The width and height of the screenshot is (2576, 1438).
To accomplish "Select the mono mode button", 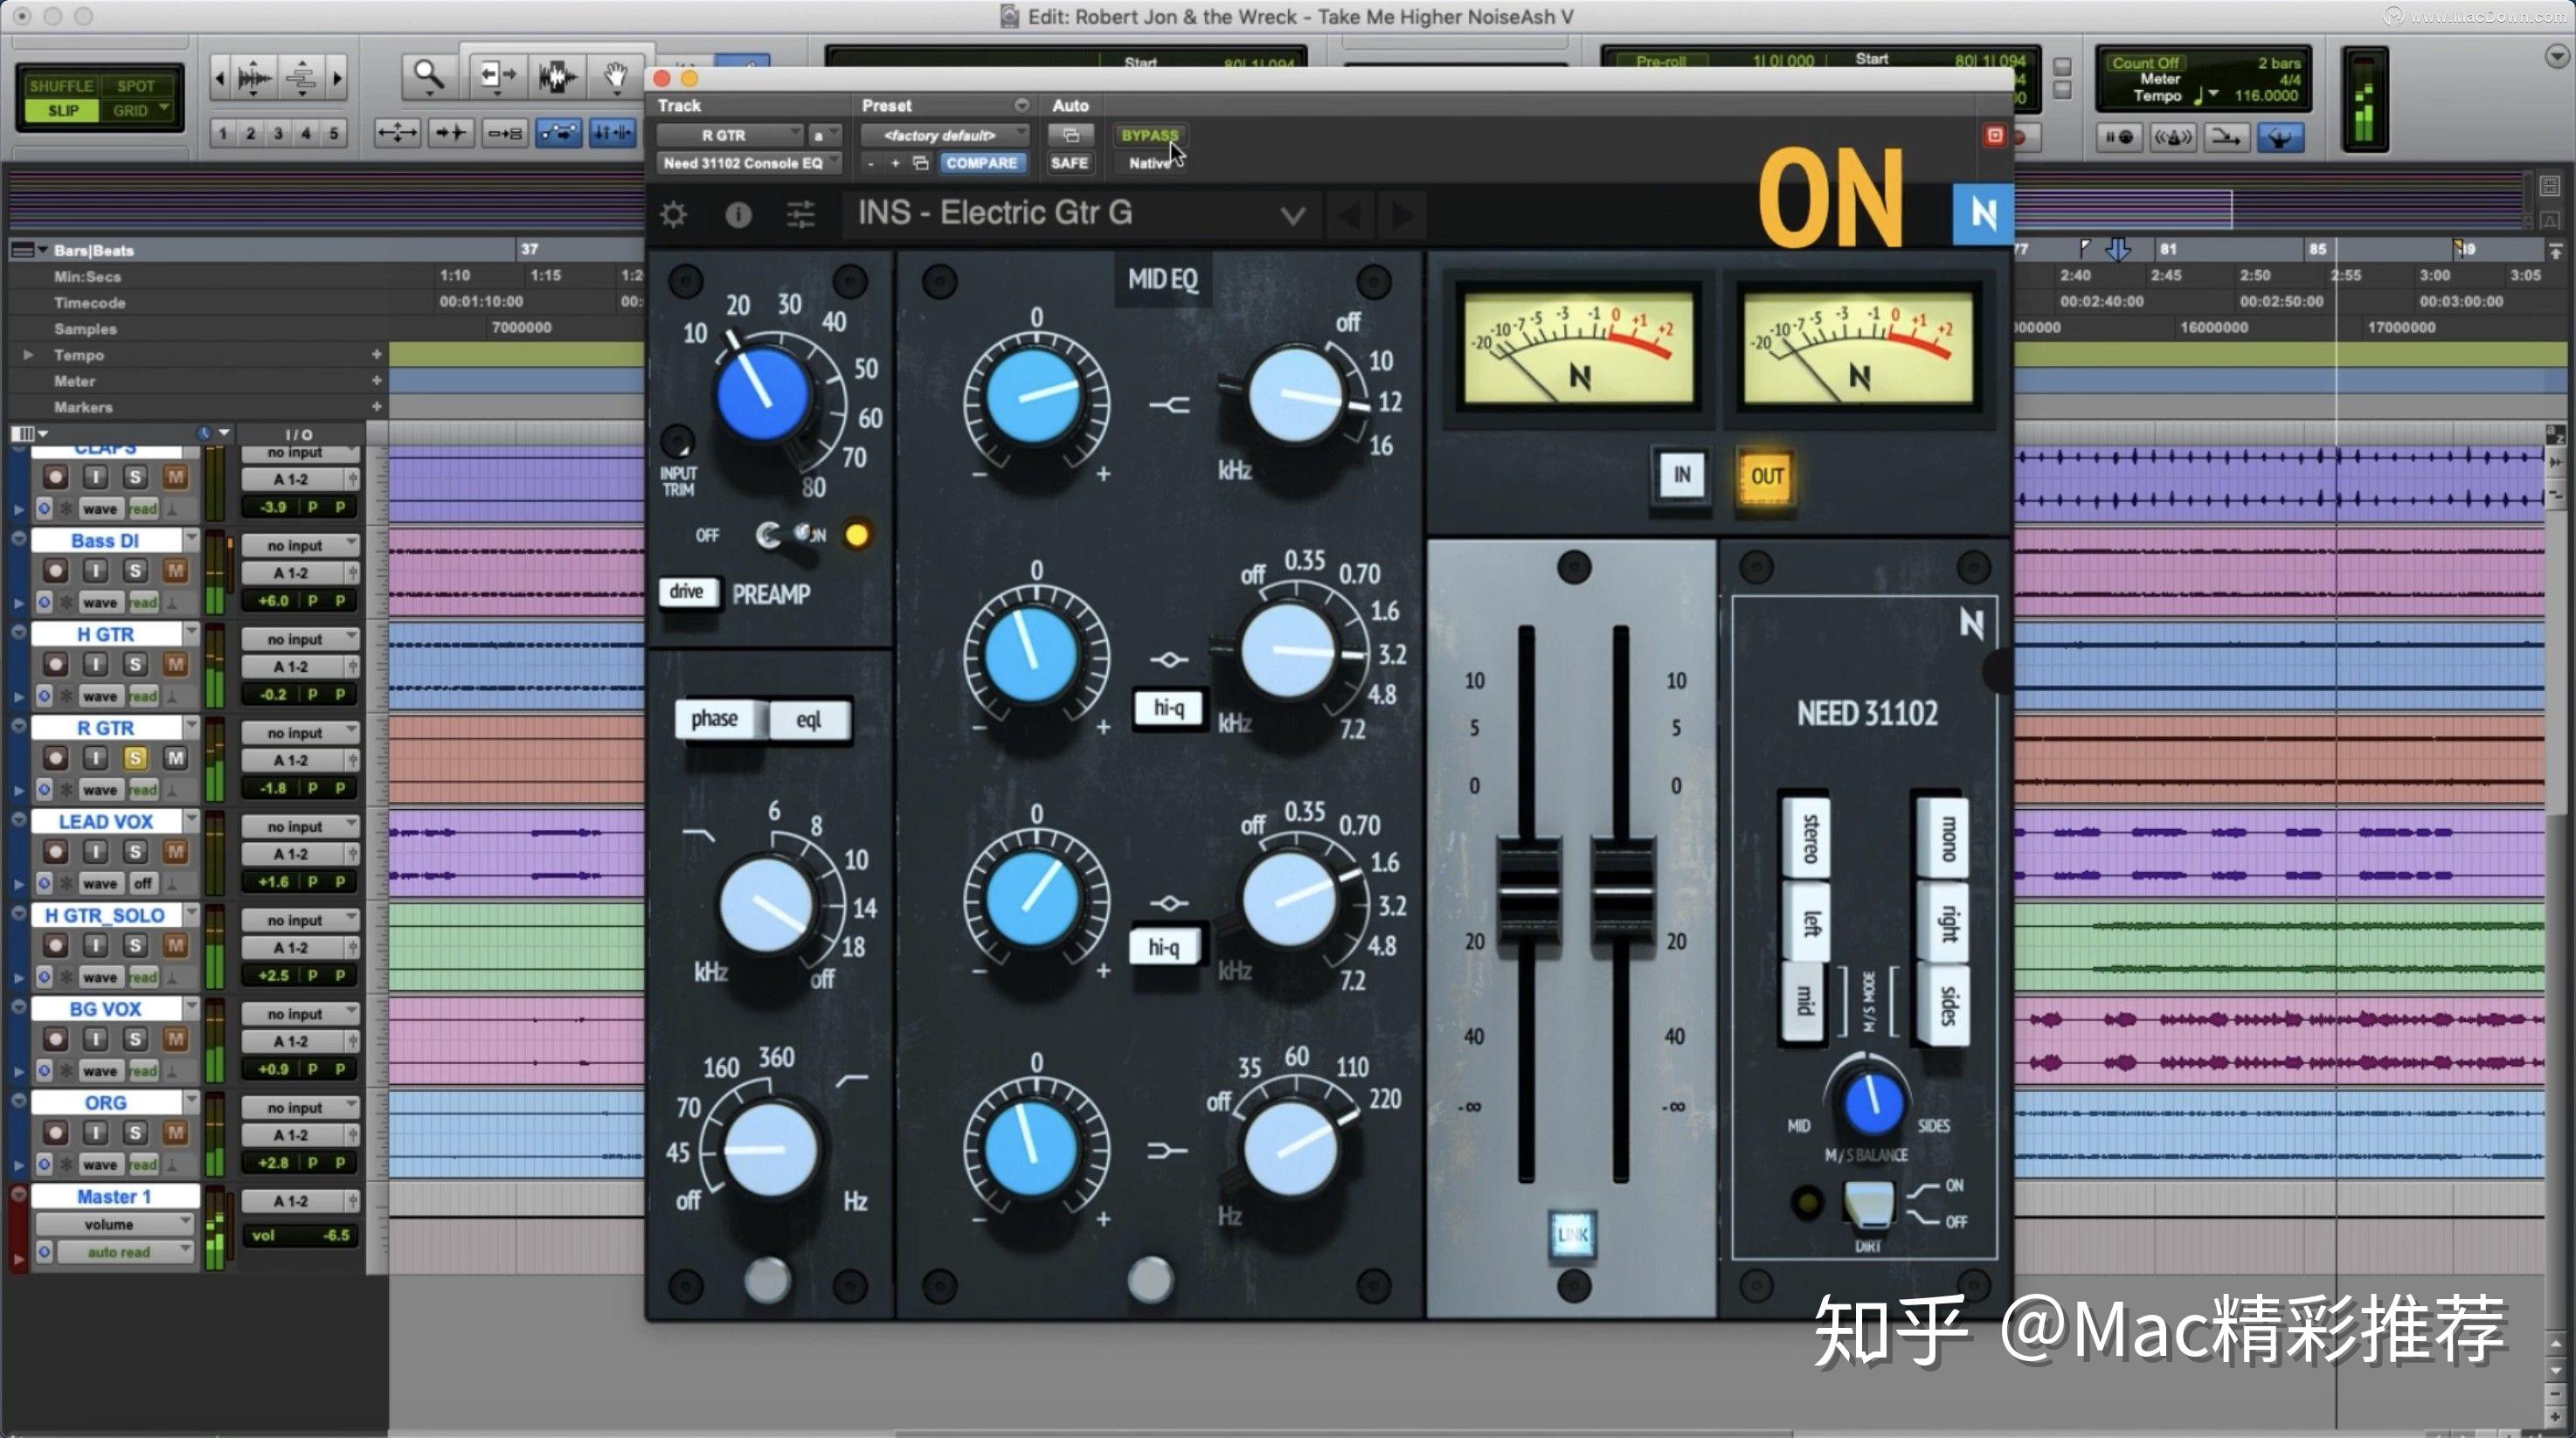I will click(1945, 838).
